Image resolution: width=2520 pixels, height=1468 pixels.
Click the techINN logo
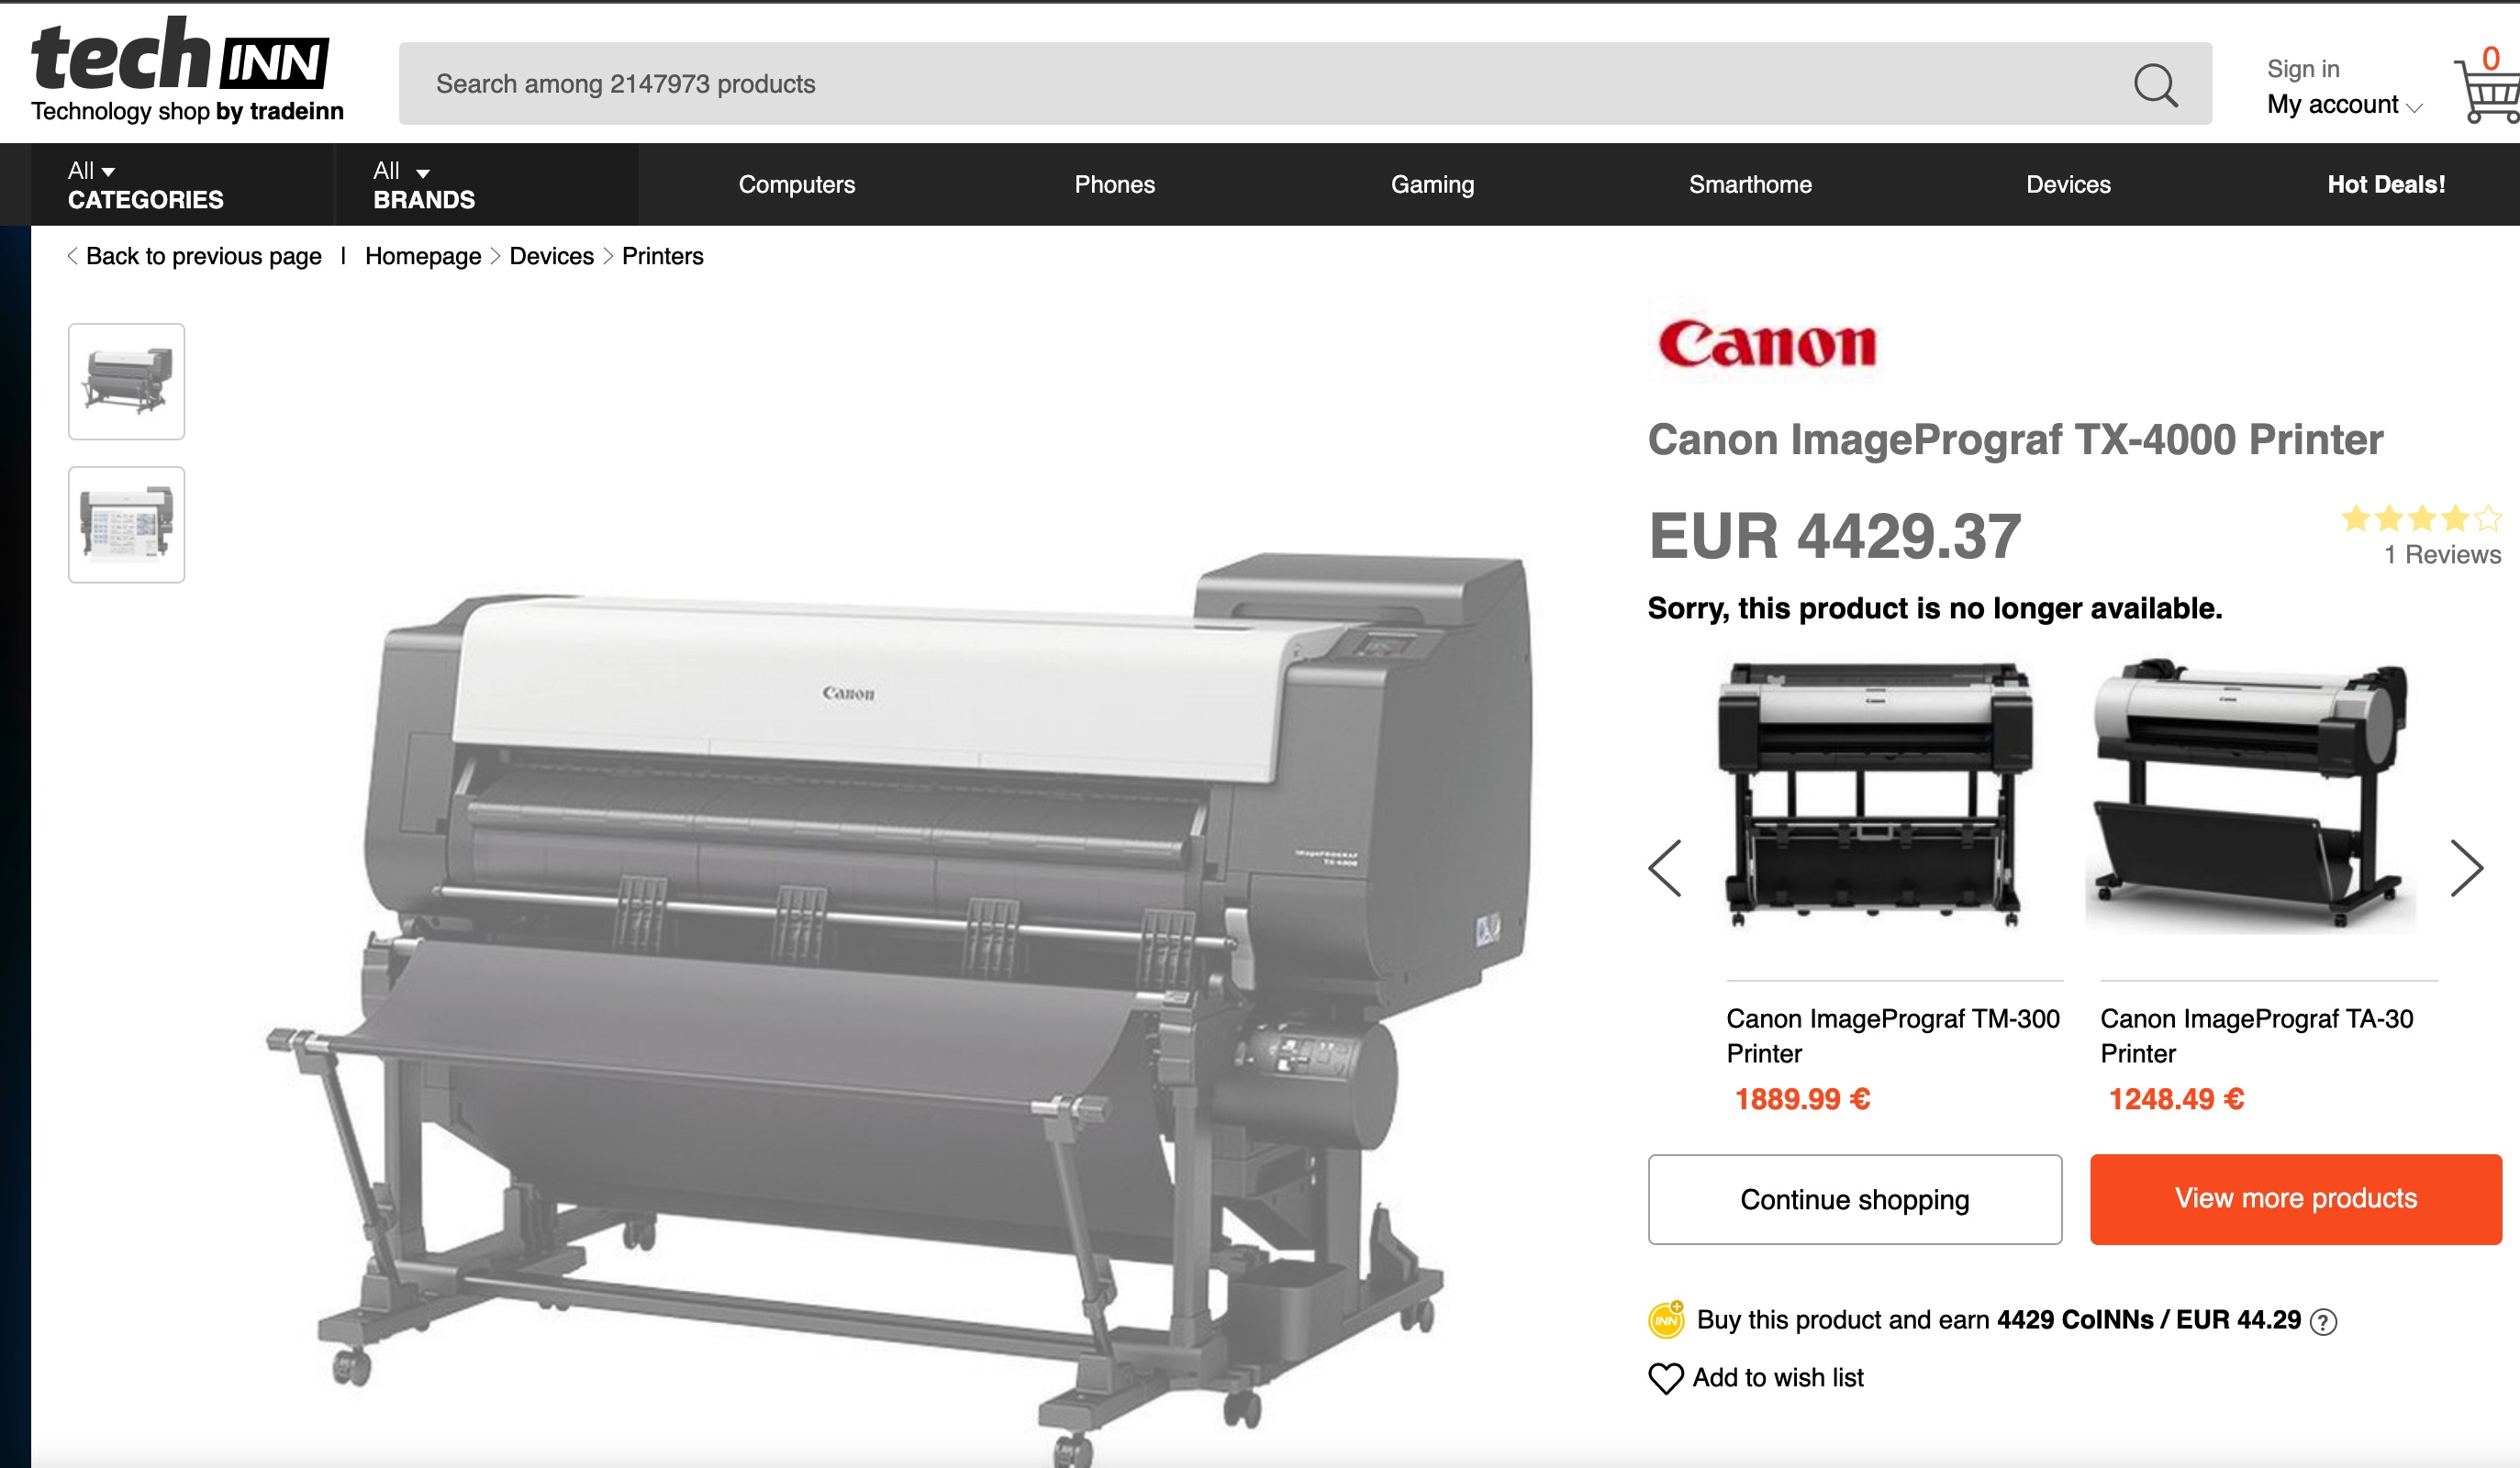click(x=181, y=55)
